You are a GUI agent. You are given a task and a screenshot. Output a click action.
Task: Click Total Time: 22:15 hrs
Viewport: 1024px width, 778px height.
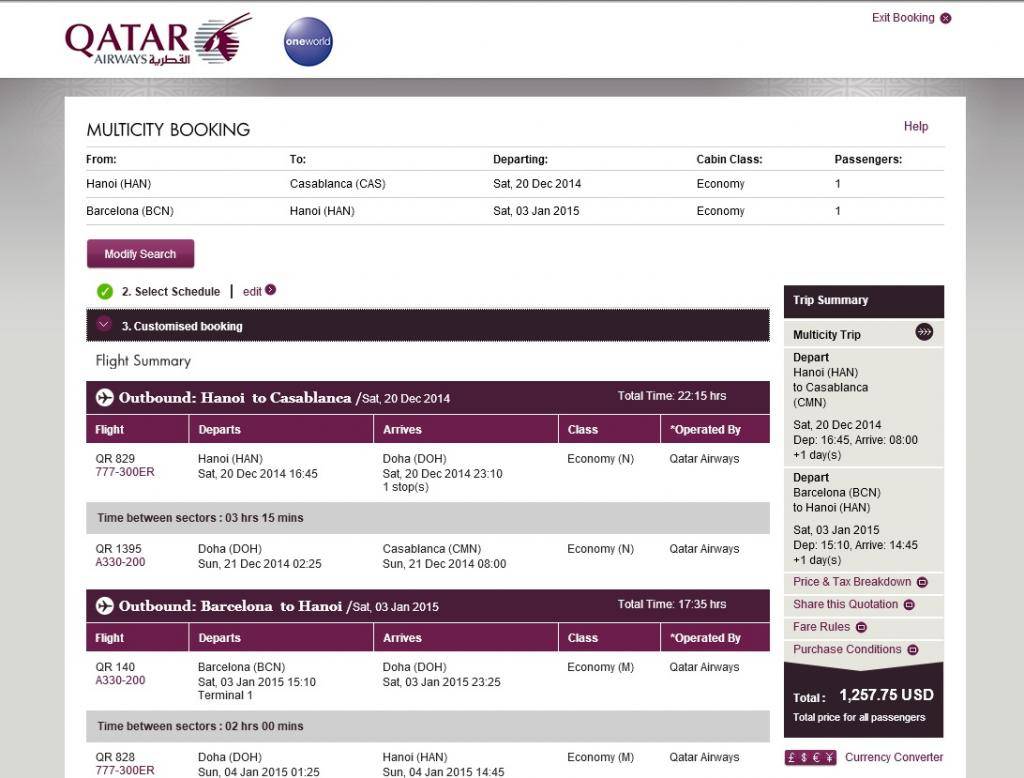click(x=672, y=396)
